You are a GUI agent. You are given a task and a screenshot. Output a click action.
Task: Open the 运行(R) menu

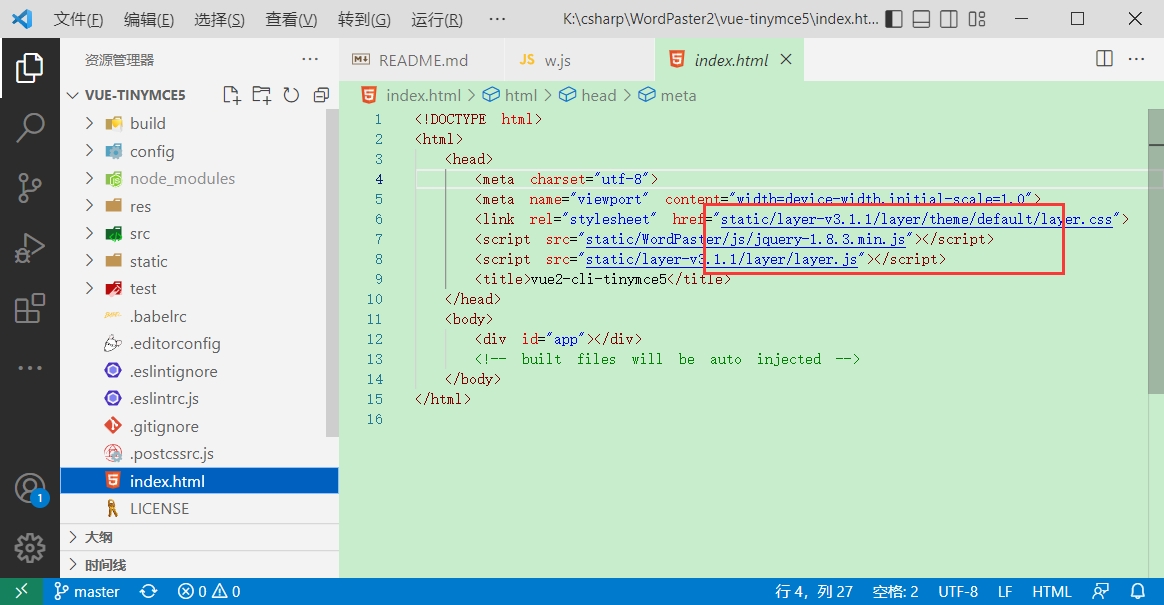tap(436, 20)
